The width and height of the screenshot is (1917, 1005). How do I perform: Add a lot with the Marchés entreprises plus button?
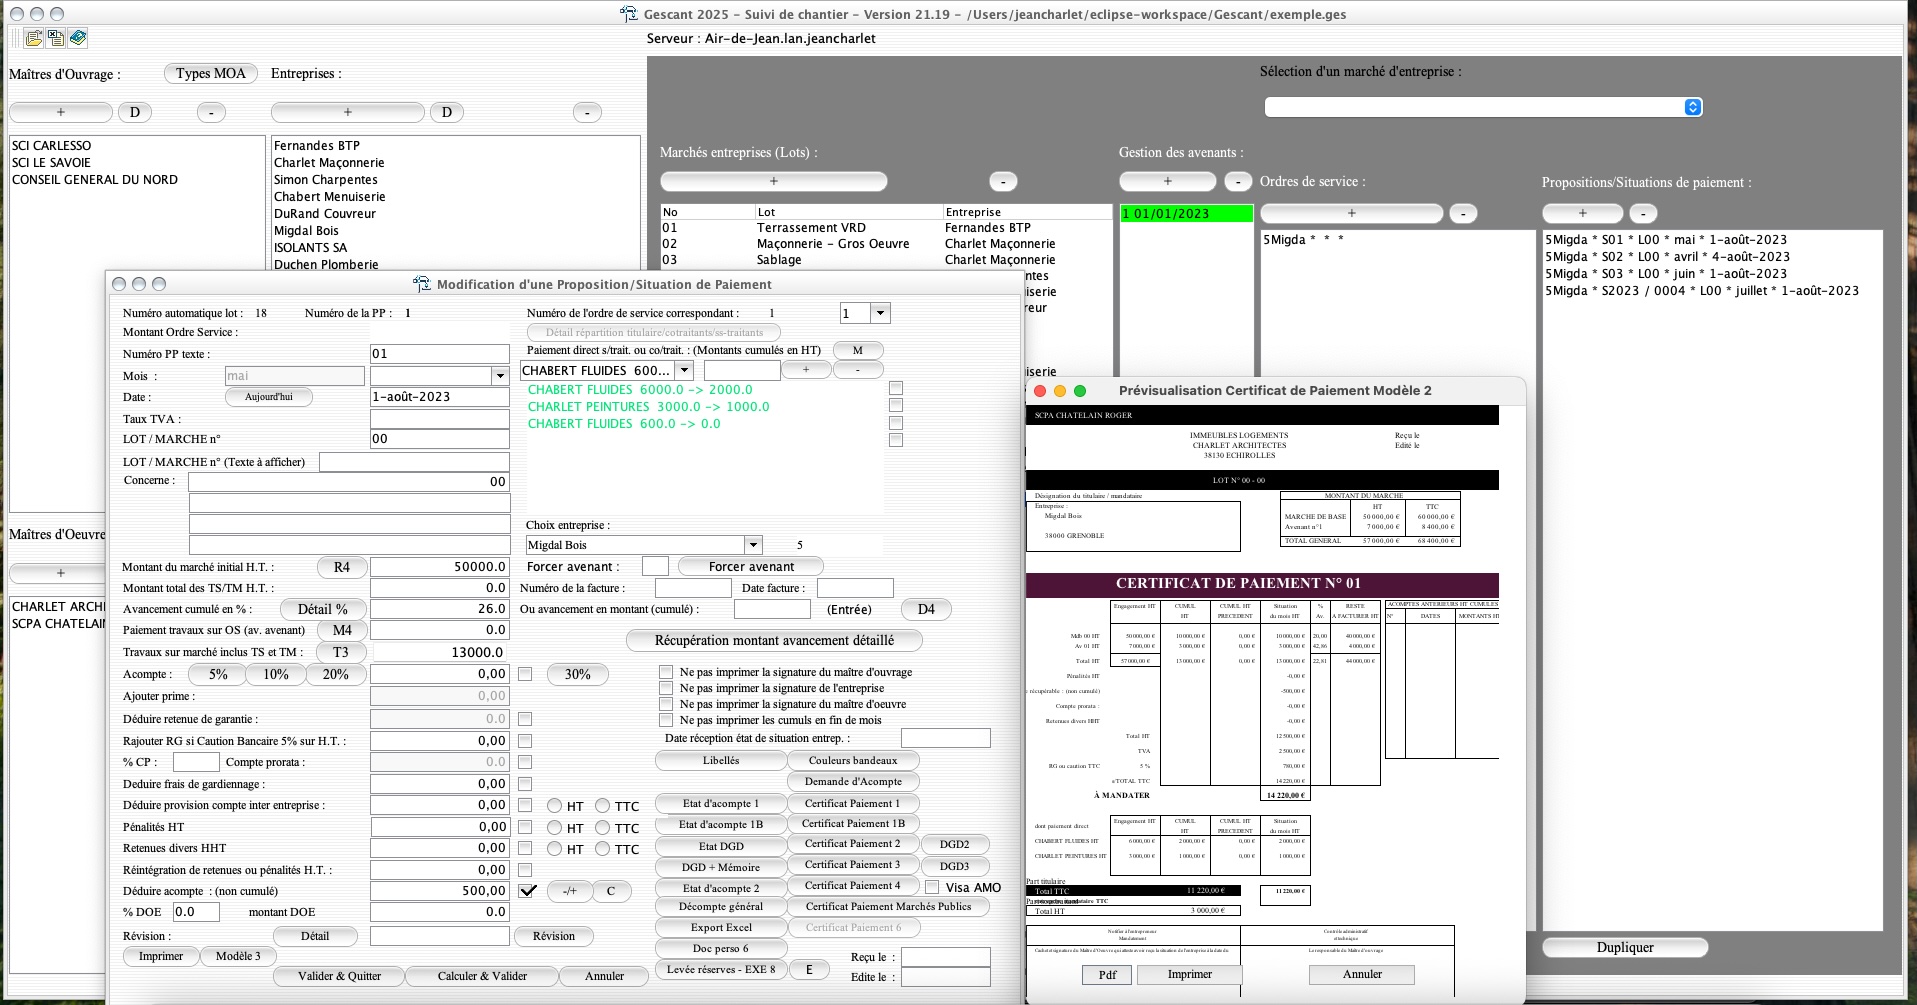point(773,181)
